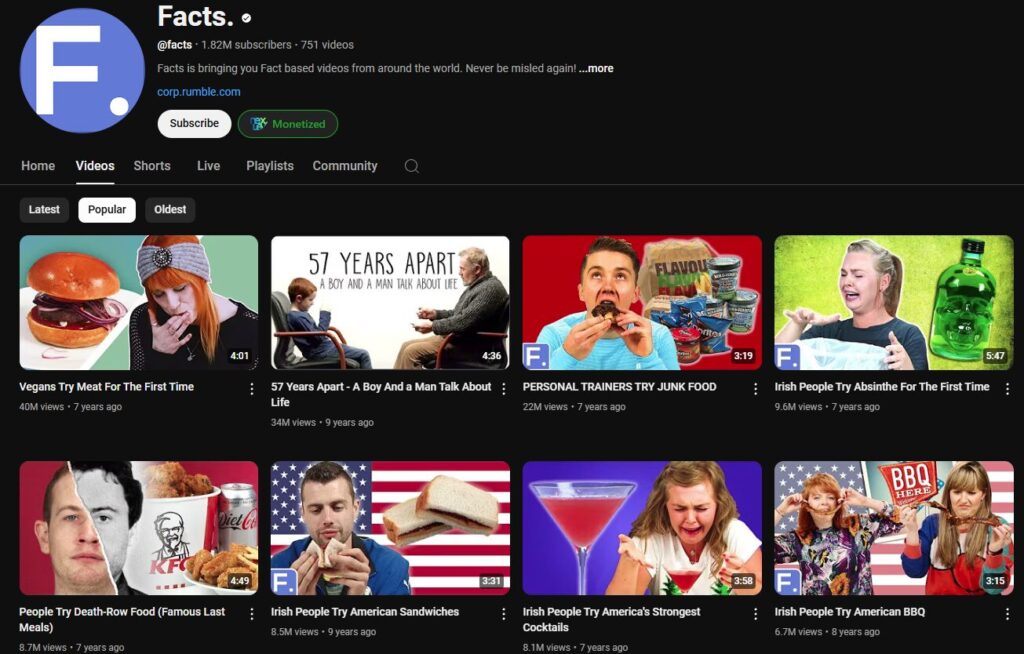The width and height of the screenshot is (1024, 654).
Task: Play the Death-Row Food KFC thumbnail
Action: click(138, 528)
